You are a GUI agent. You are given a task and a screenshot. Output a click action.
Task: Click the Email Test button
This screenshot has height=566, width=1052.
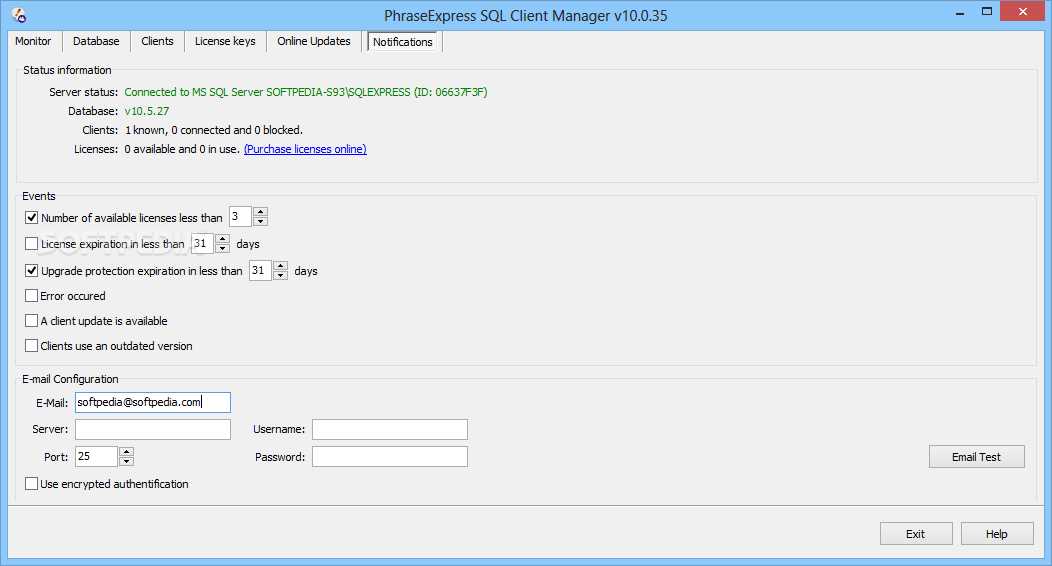pos(977,457)
